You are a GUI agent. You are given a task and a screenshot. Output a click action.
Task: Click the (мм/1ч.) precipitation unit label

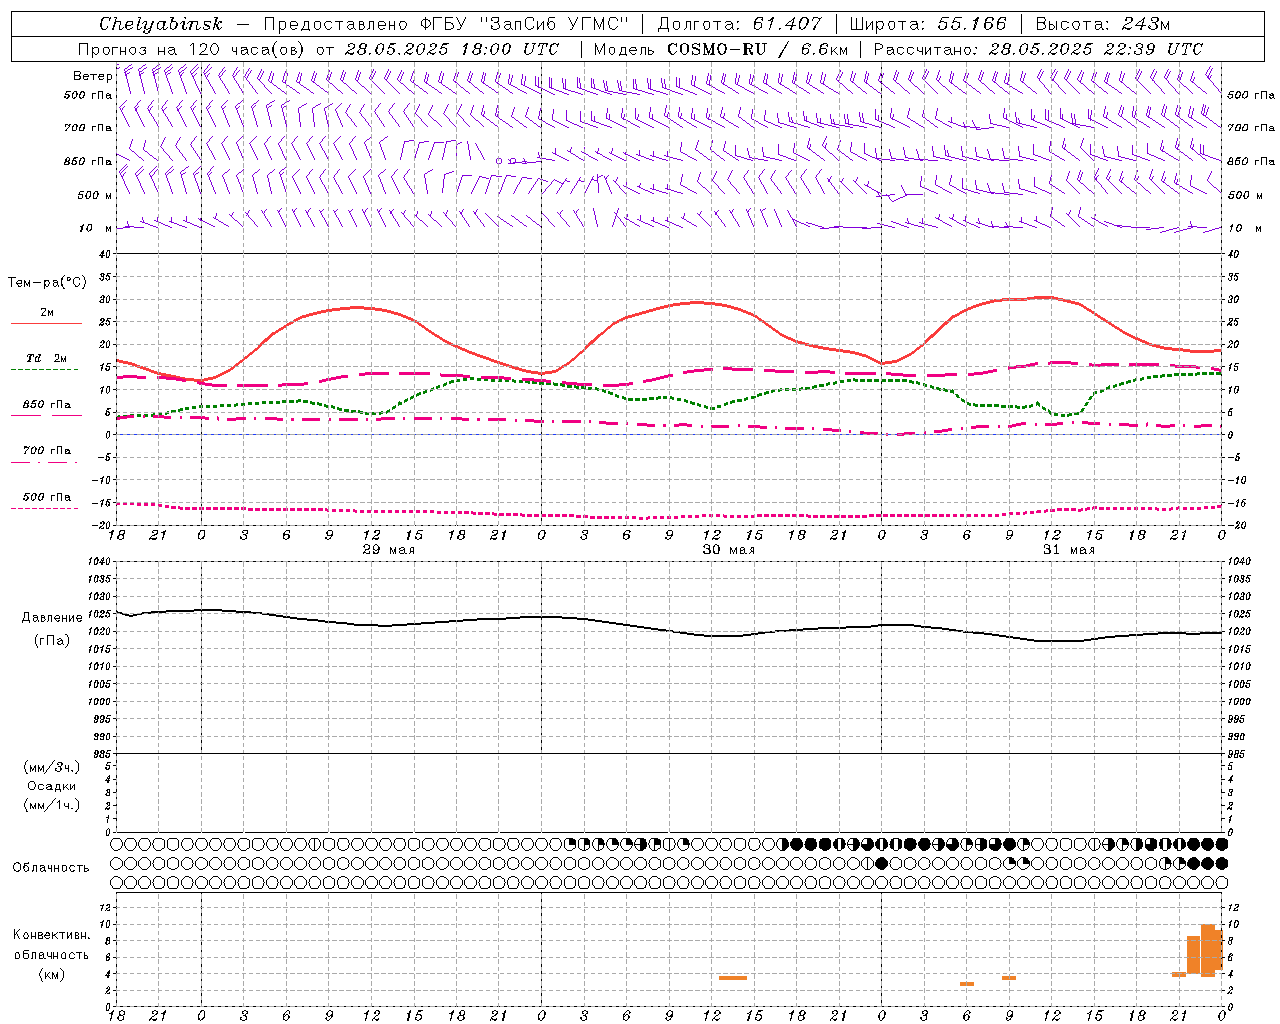tap(52, 805)
